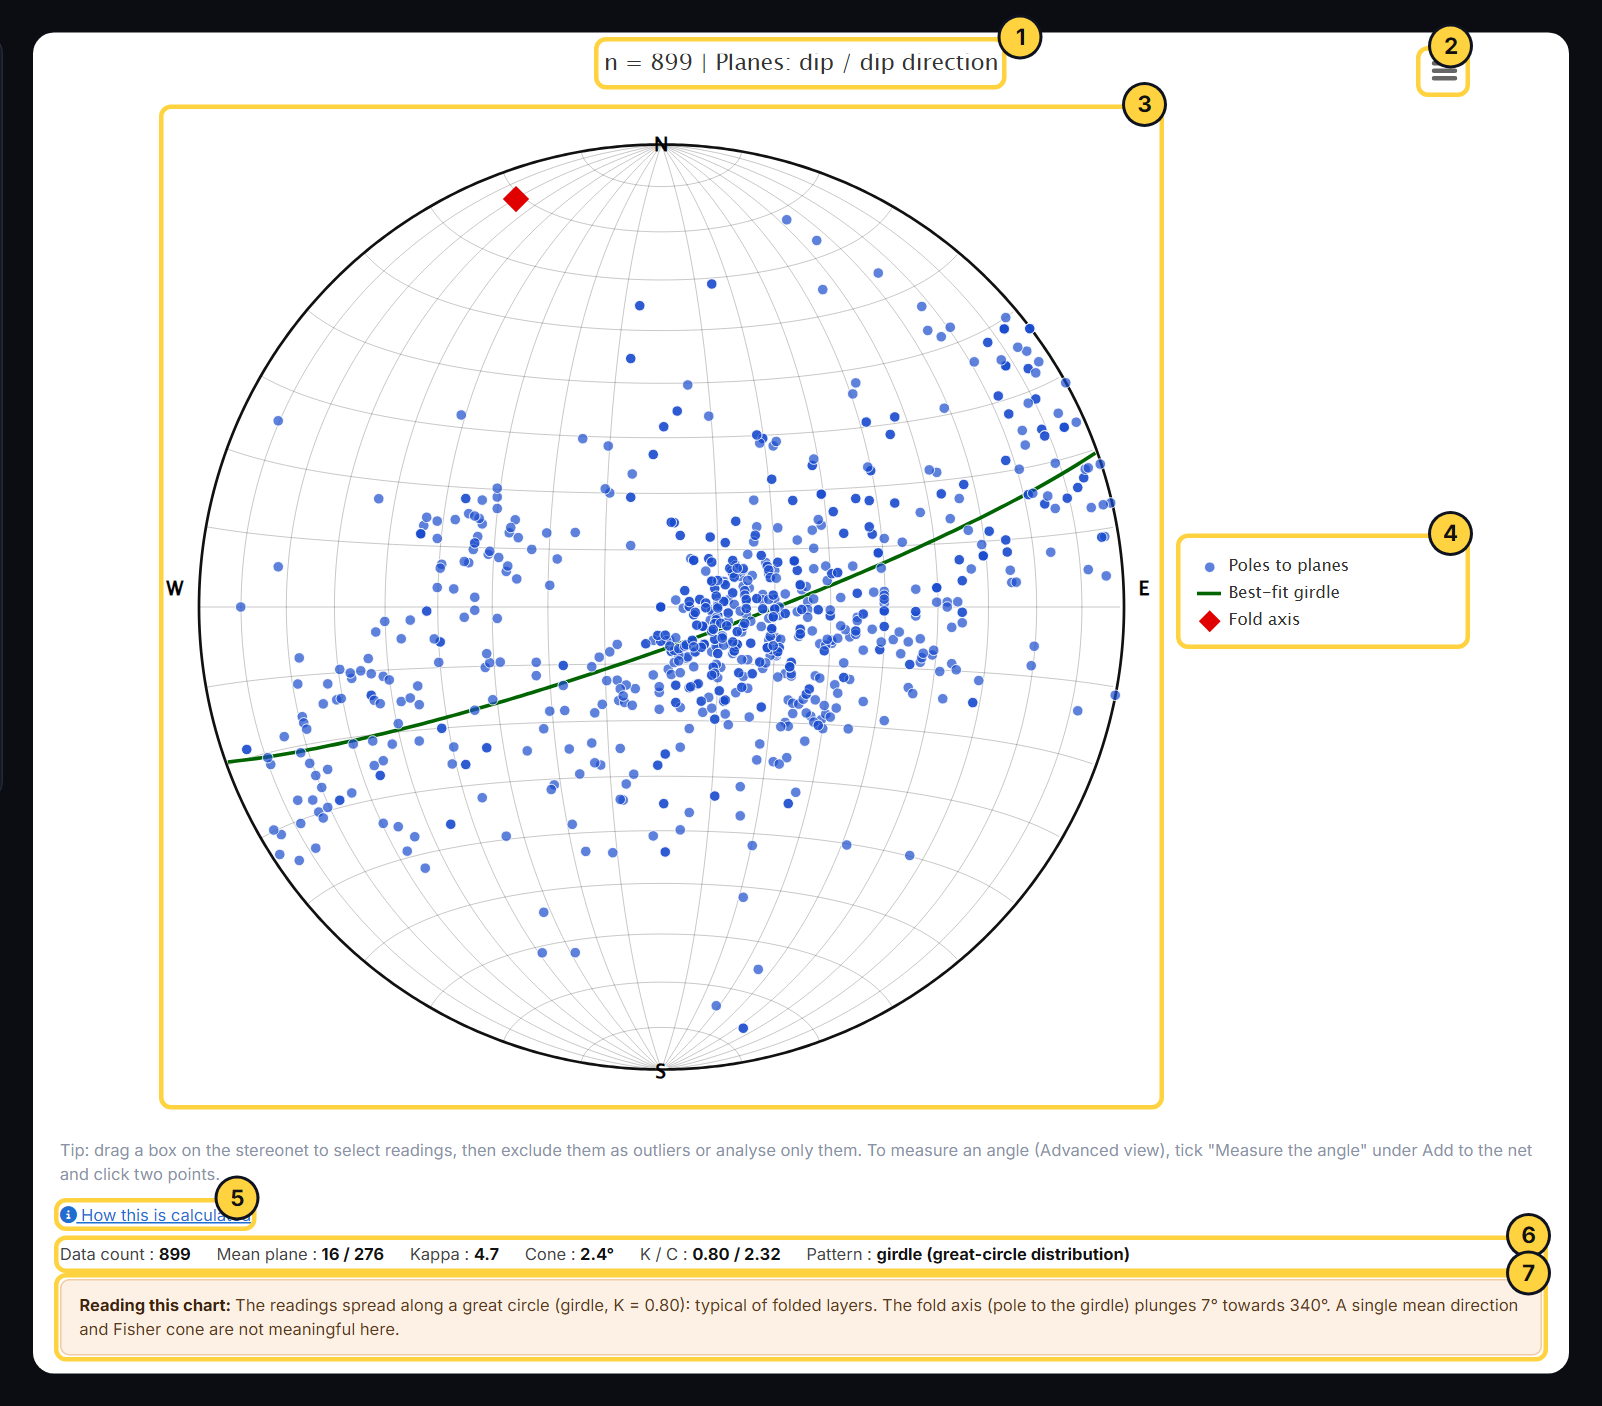The width and height of the screenshot is (1602, 1406).
Task: Toggle Poles to planes legend entry
Action: click(1276, 565)
